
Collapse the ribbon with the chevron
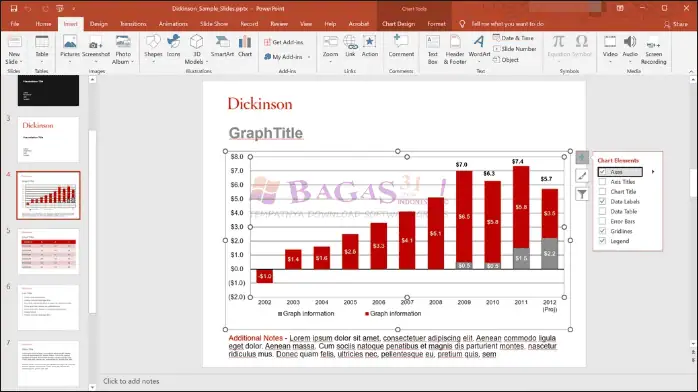691,71
